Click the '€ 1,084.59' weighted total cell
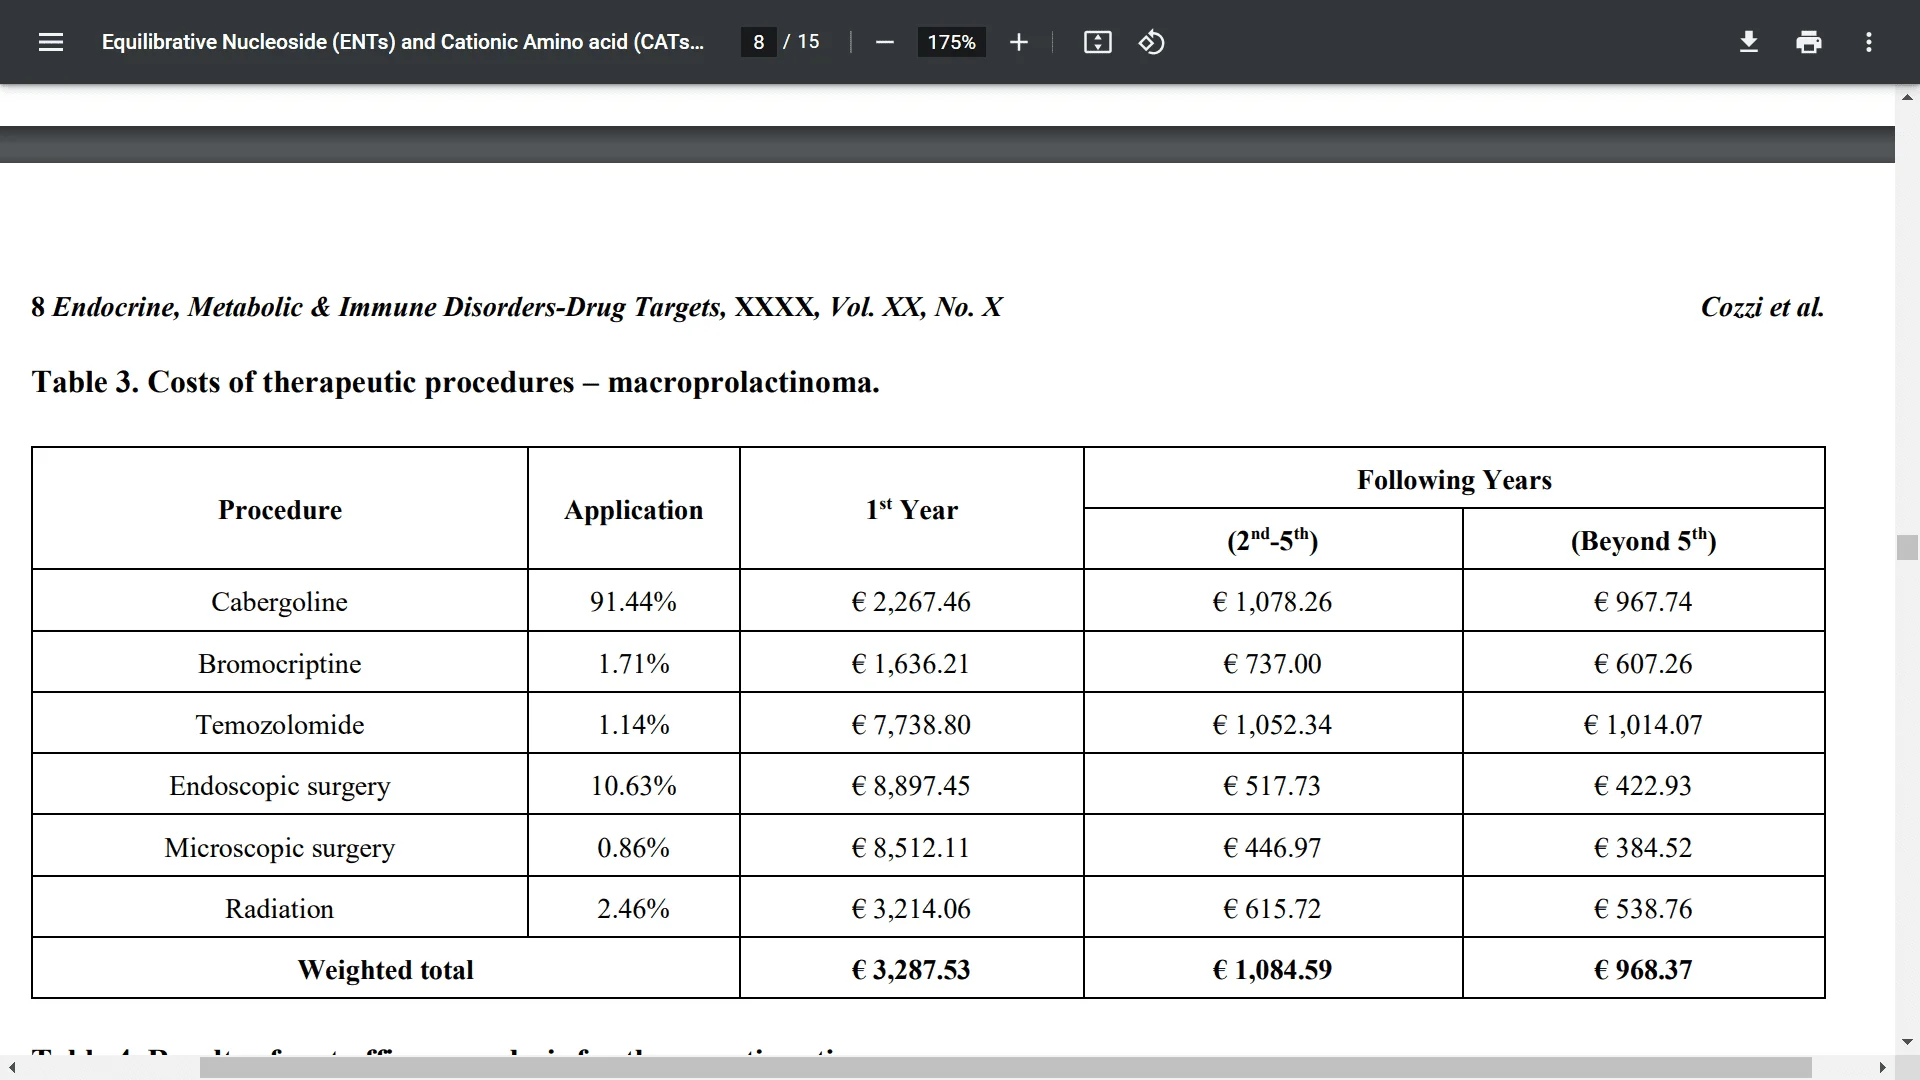The image size is (1920, 1080). 1272,970
